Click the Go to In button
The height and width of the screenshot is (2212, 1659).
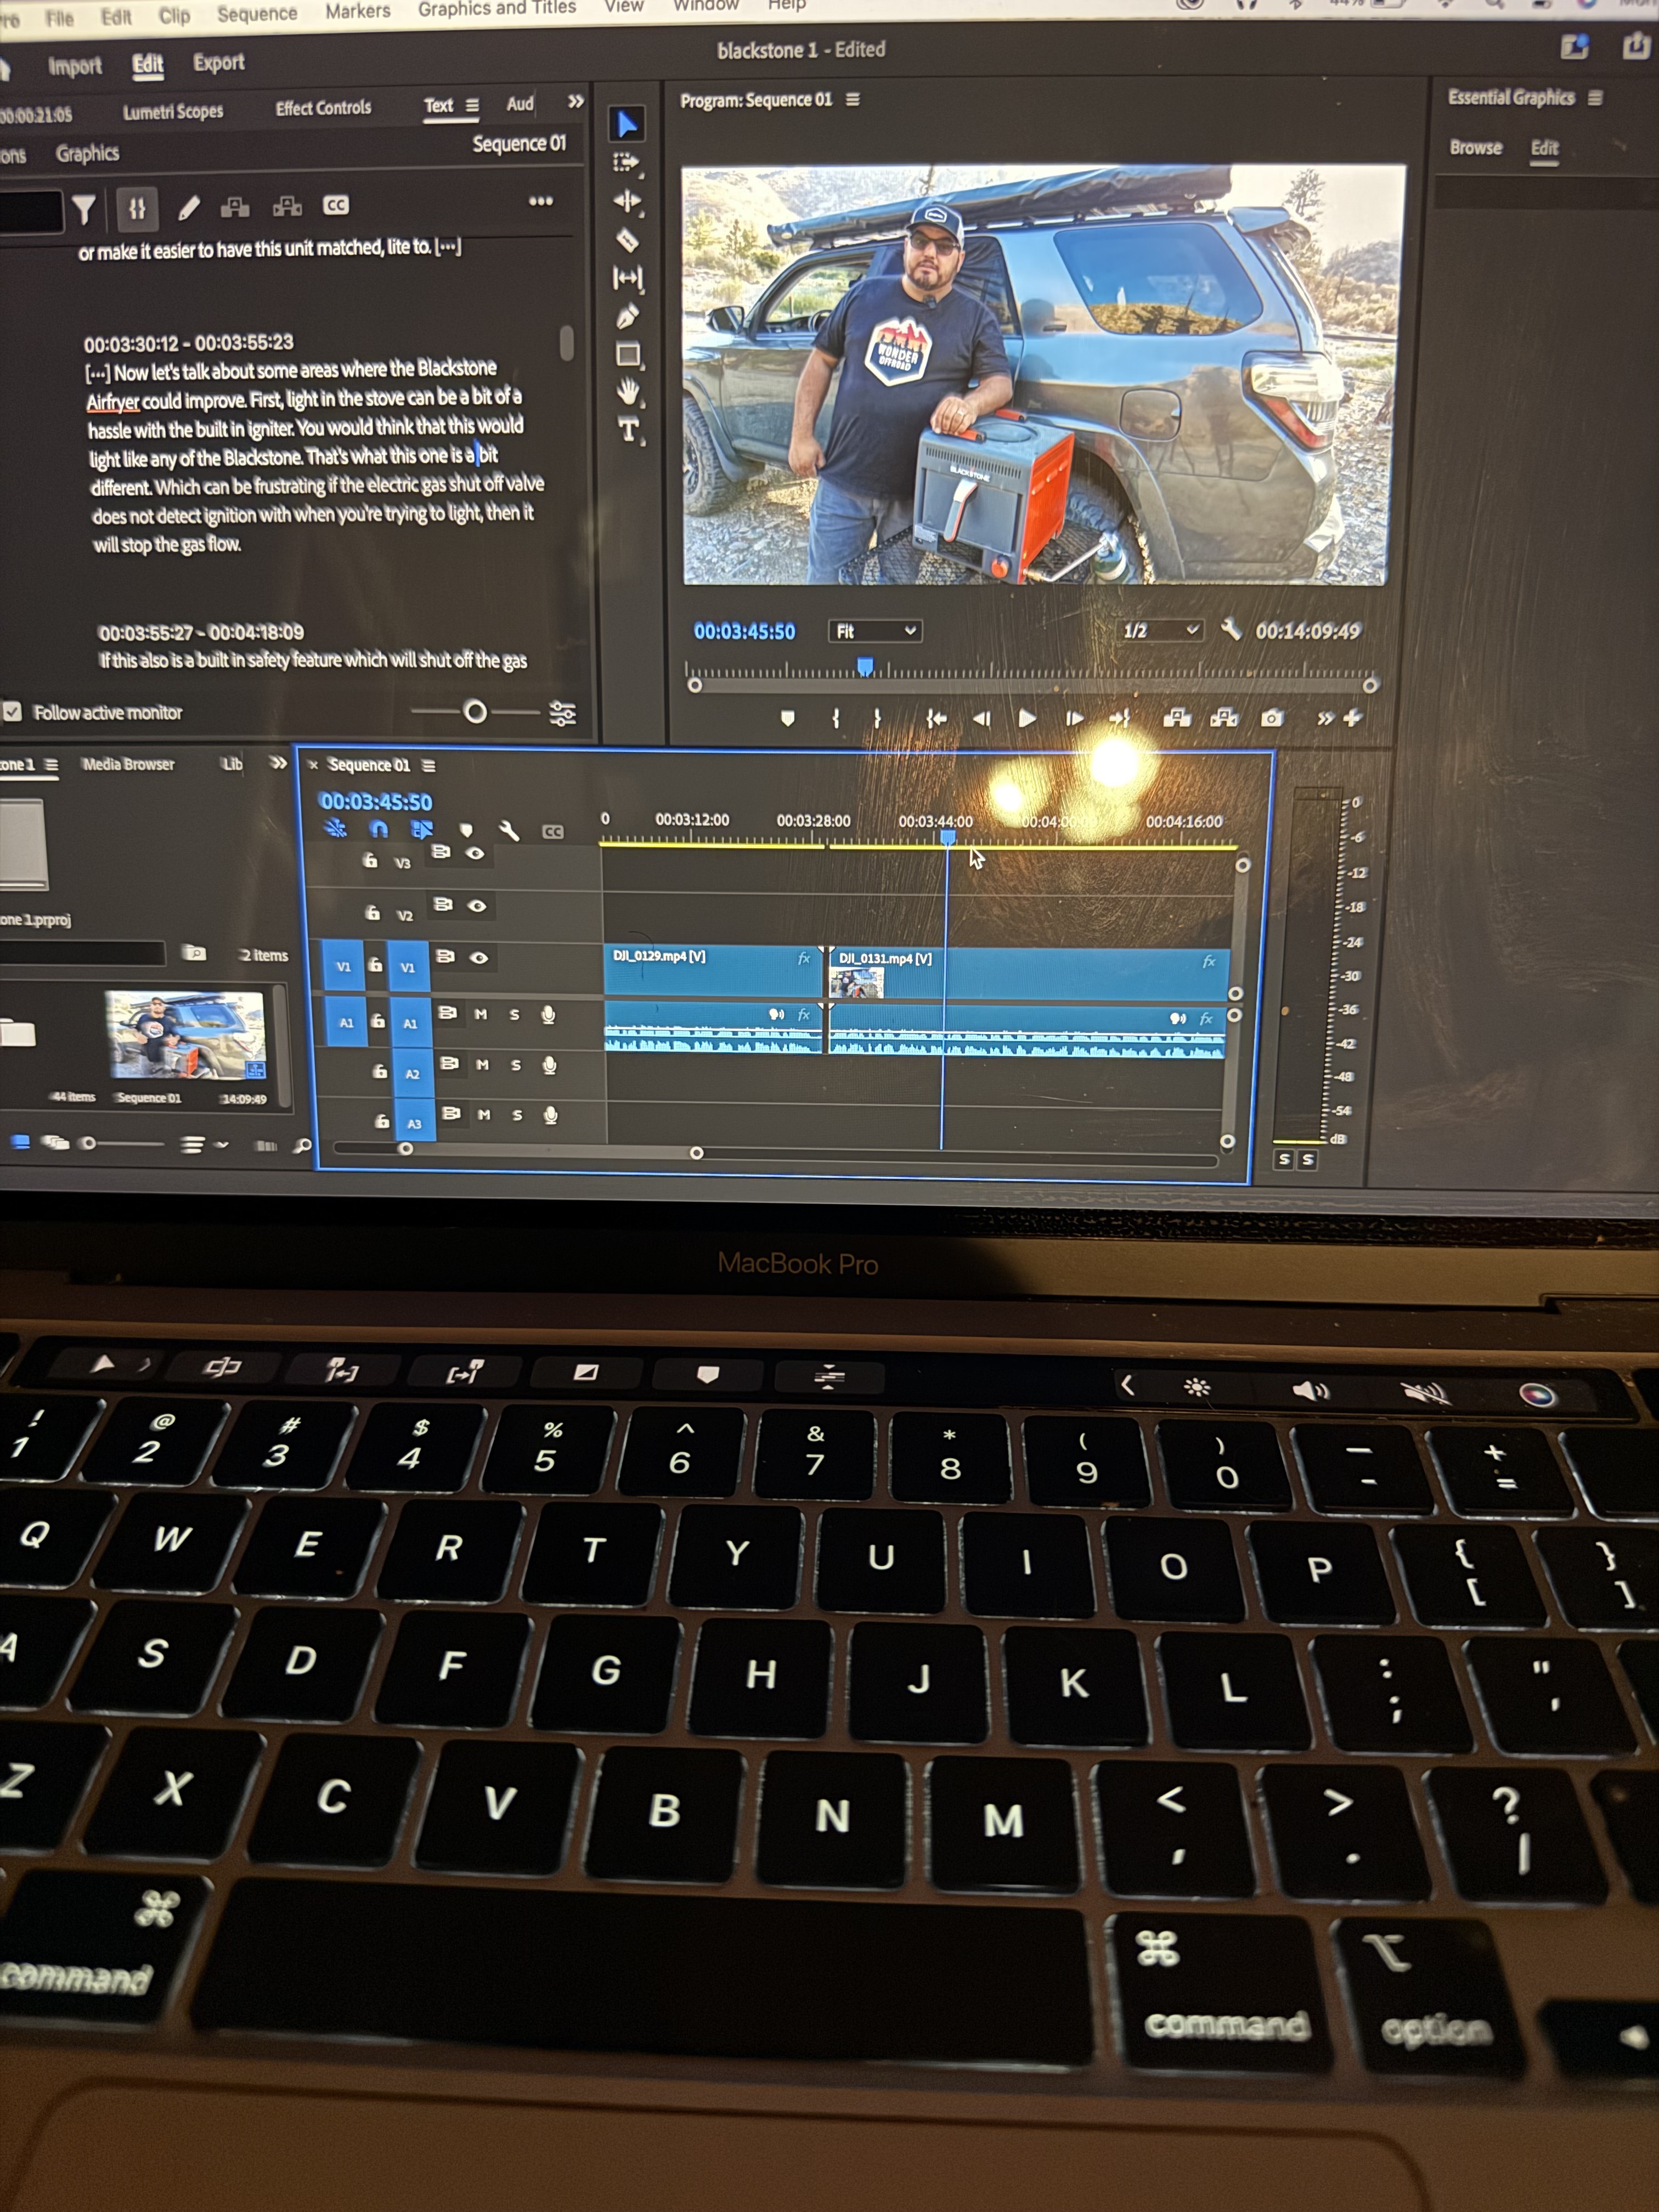click(936, 718)
